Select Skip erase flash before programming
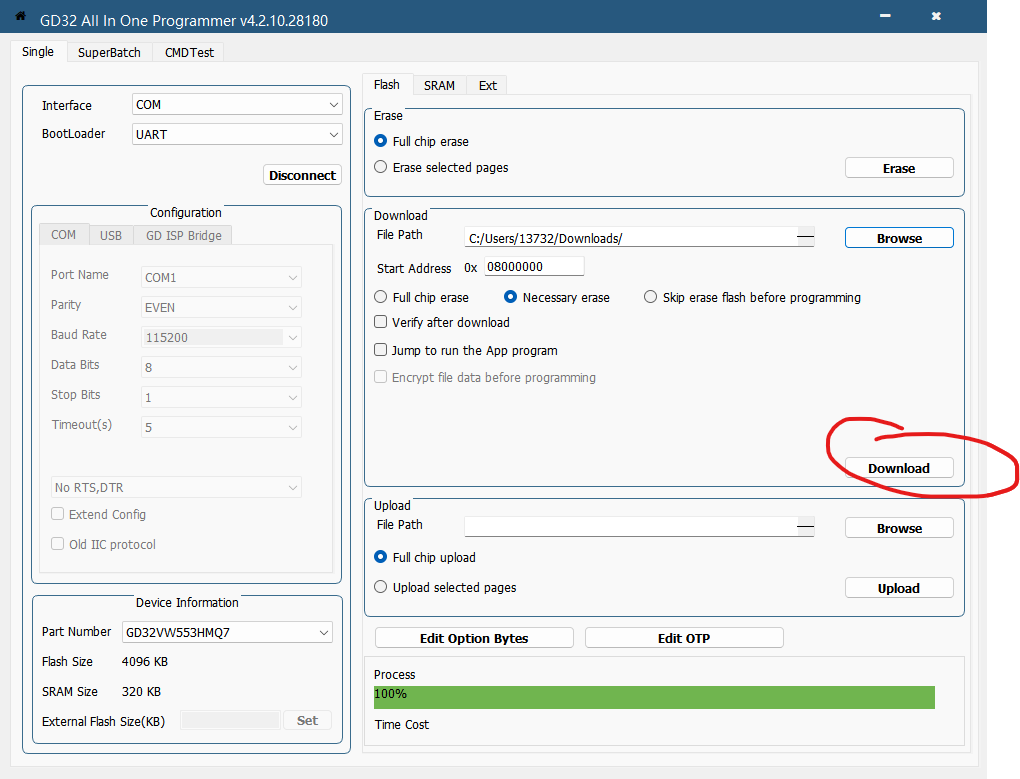The image size is (1020, 779). coord(651,297)
